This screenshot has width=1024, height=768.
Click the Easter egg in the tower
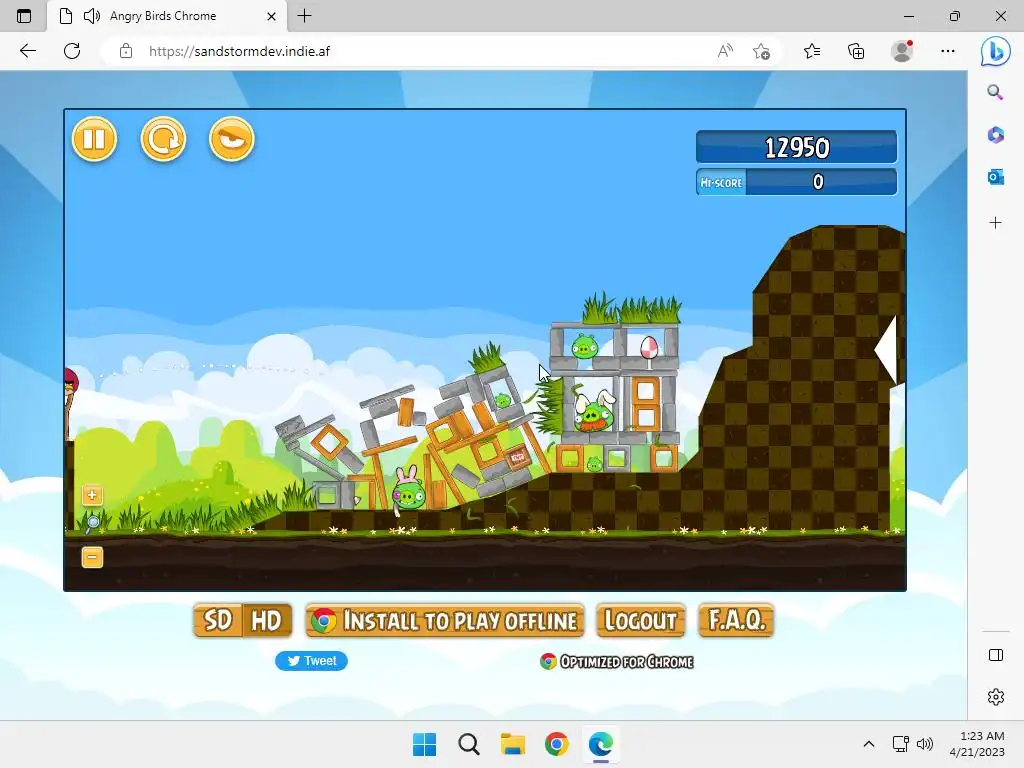click(649, 347)
